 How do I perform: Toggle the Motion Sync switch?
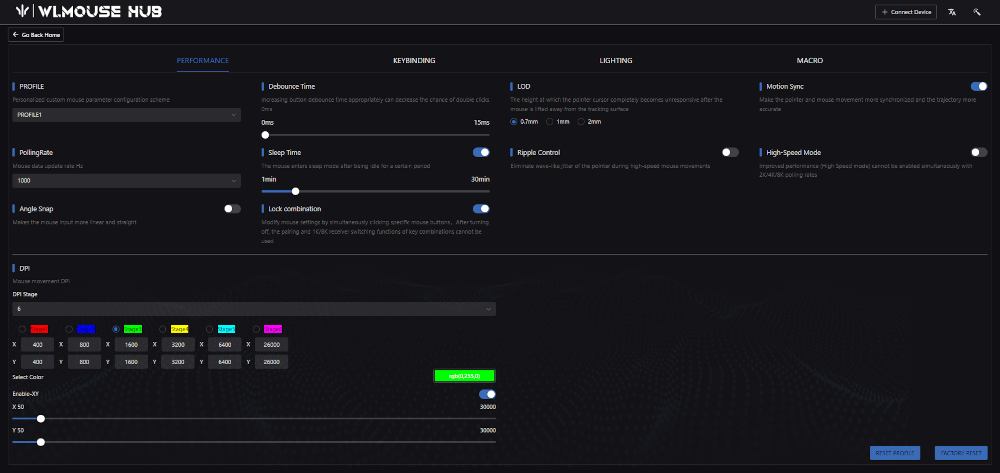979,87
